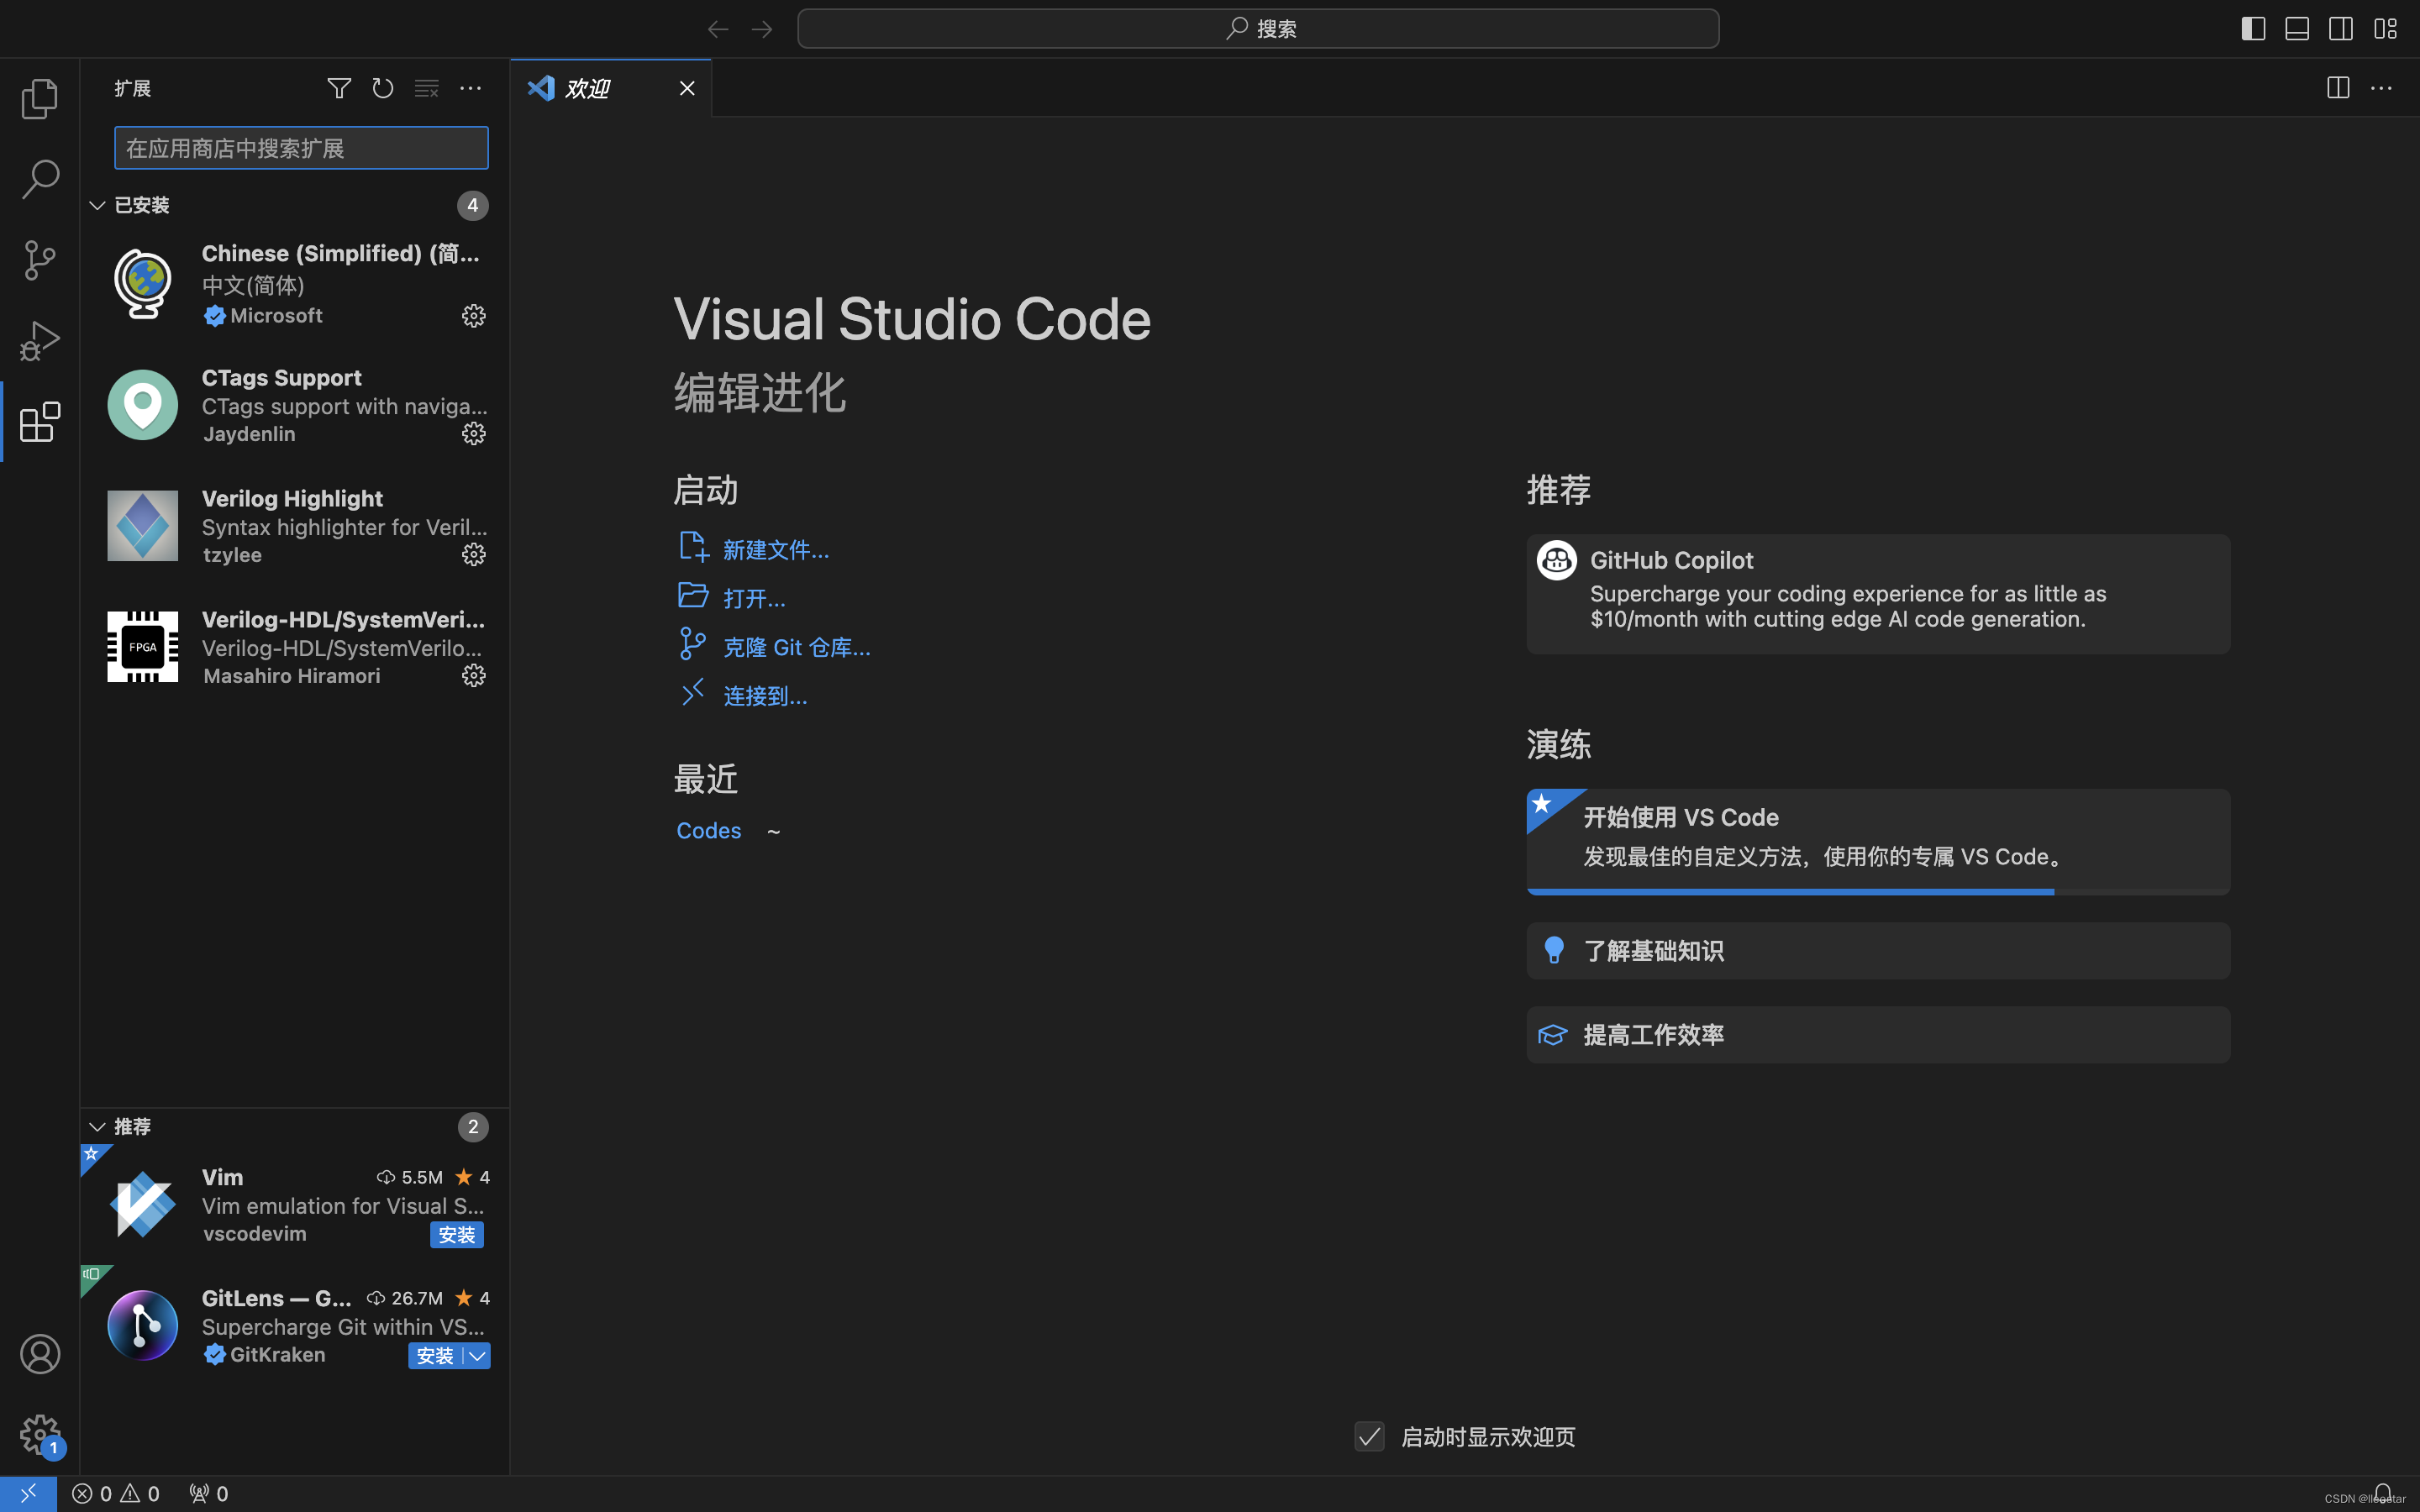2420x1512 pixels.
Task: Select Chinese (Simplified) language pack extension
Action: [295, 284]
